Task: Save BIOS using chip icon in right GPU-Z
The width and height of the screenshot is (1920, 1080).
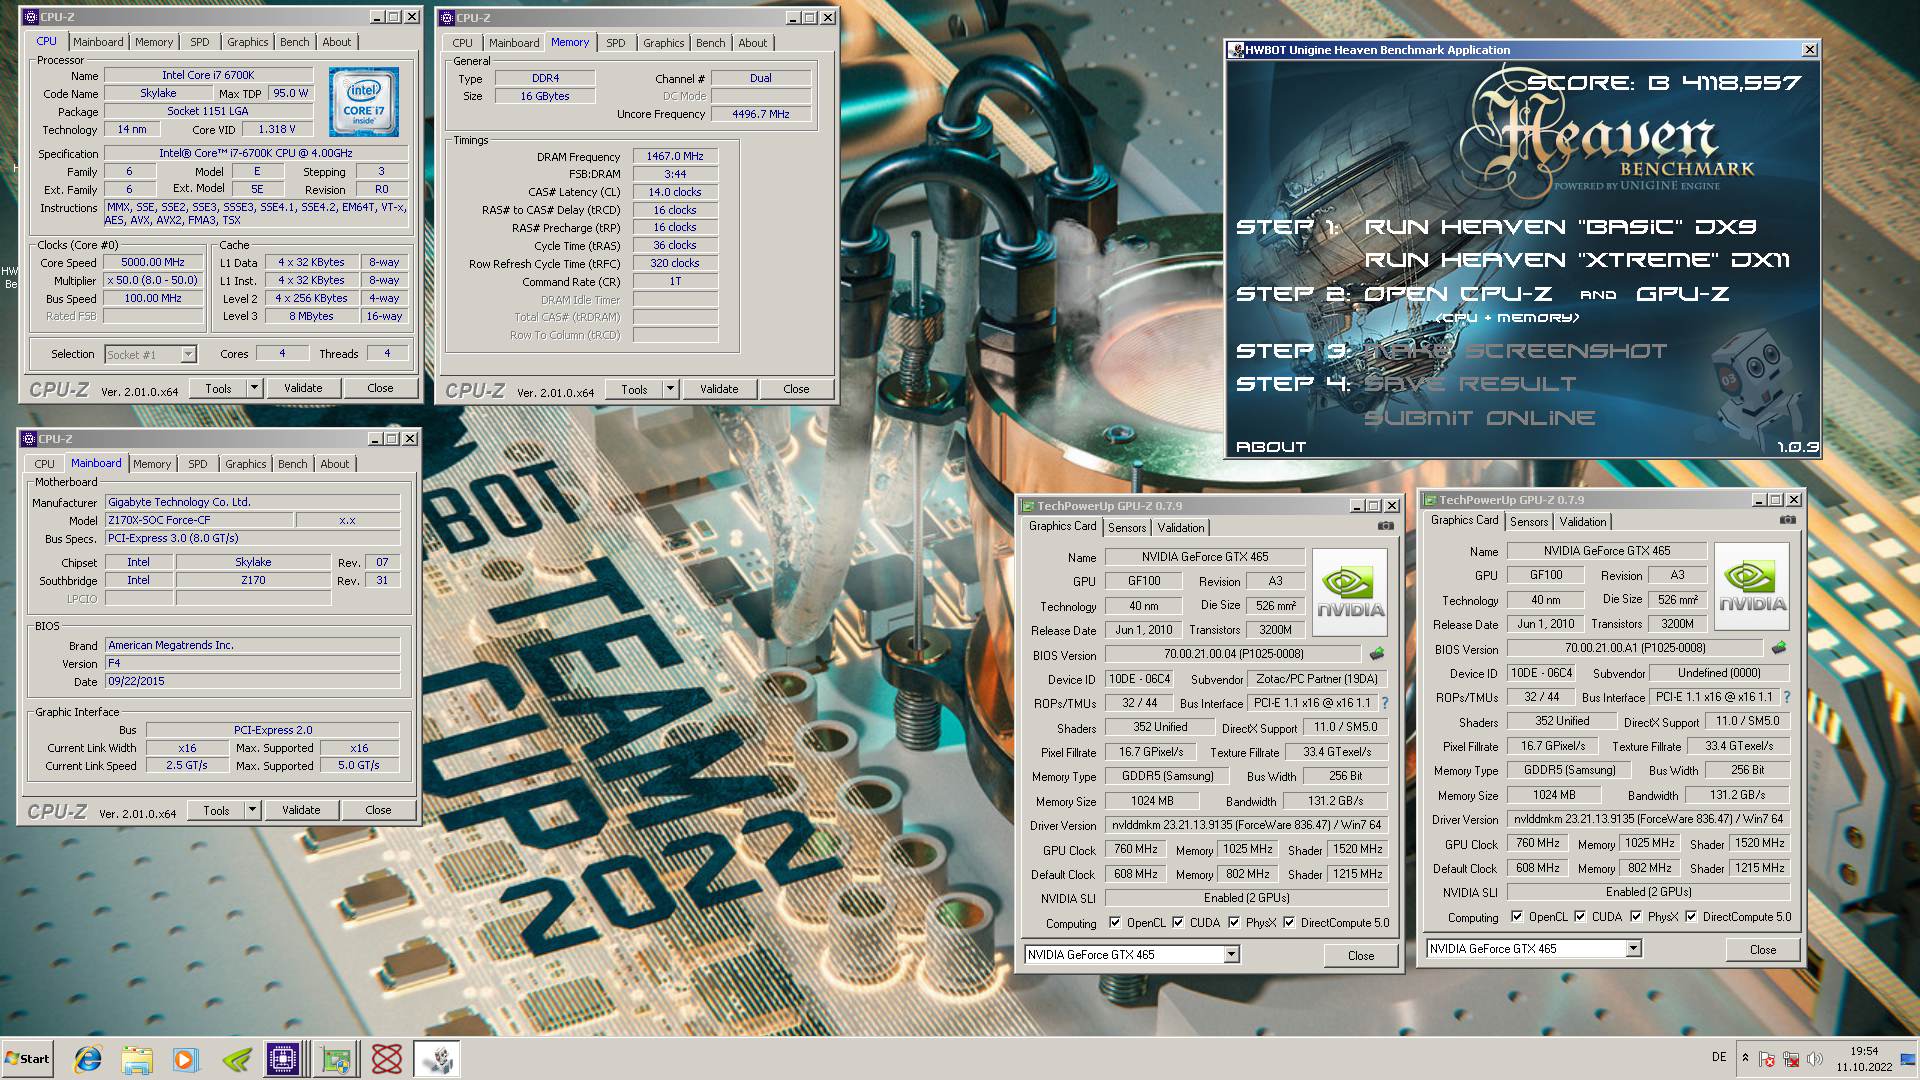Action: [x=1779, y=648]
